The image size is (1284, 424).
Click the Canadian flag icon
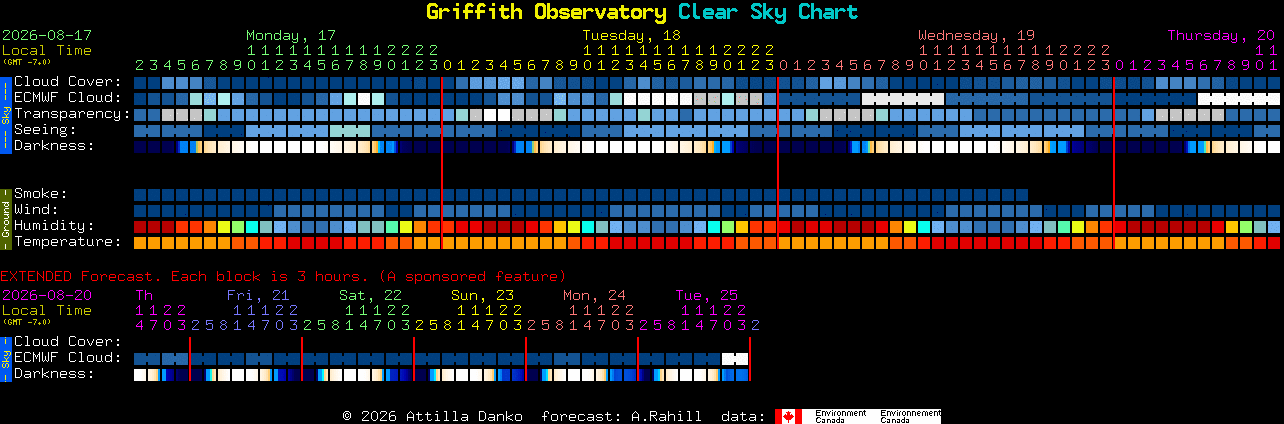[789, 416]
